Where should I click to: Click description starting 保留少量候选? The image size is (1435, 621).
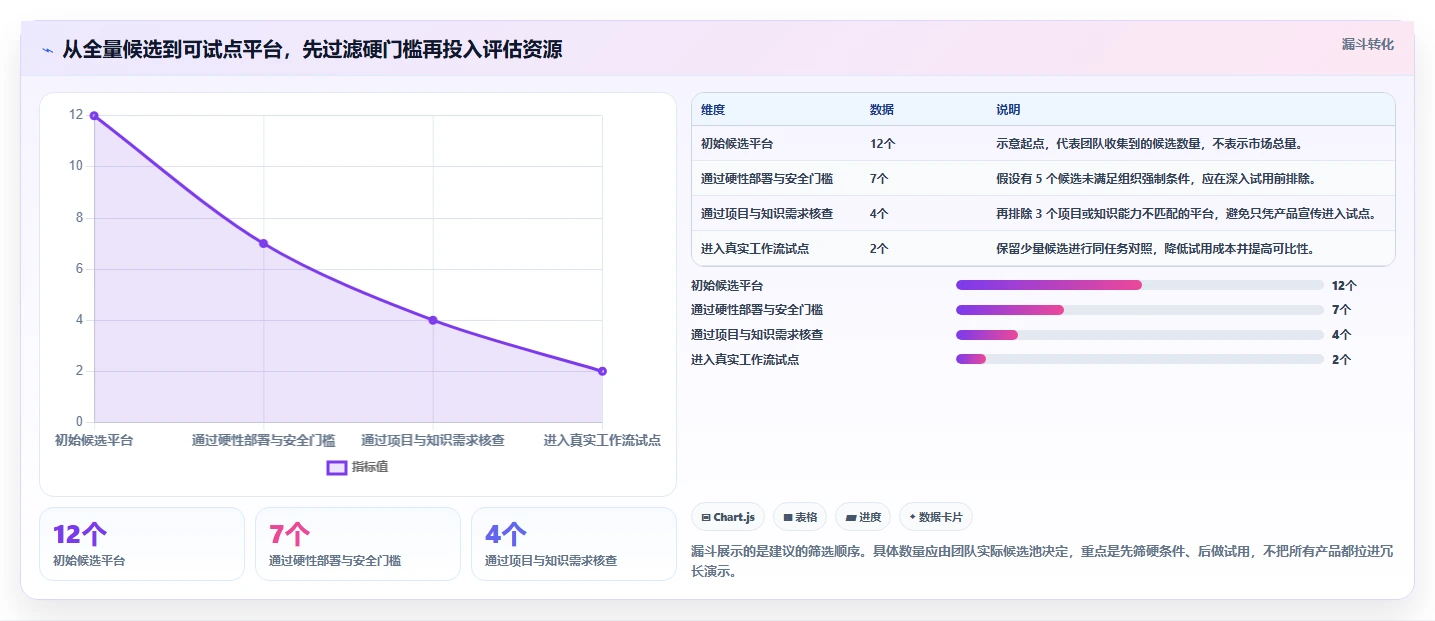point(1155,248)
